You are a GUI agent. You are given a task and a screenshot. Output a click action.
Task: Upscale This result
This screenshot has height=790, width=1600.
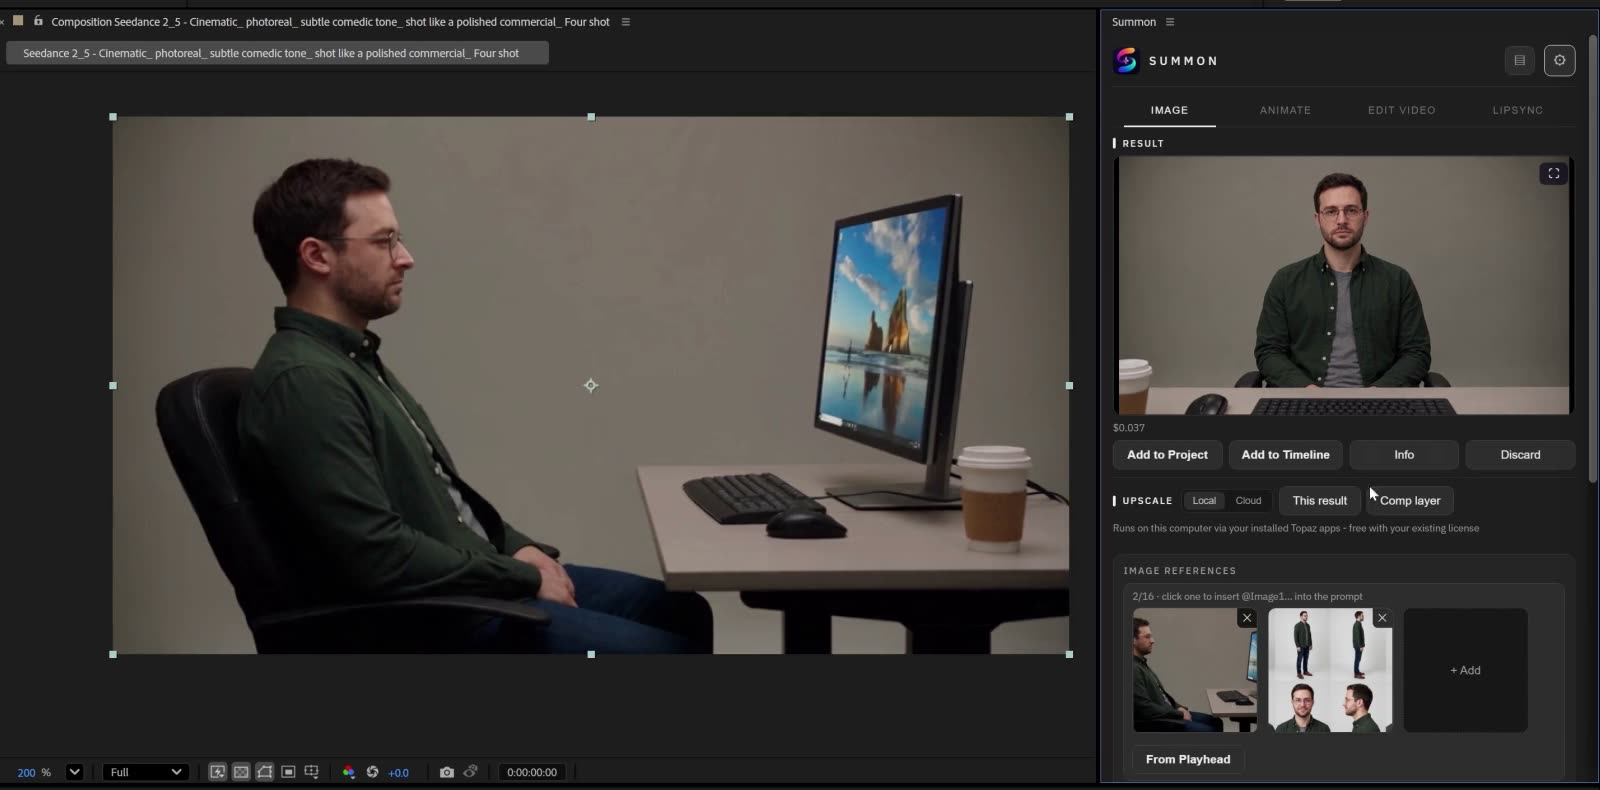coord(1319,501)
